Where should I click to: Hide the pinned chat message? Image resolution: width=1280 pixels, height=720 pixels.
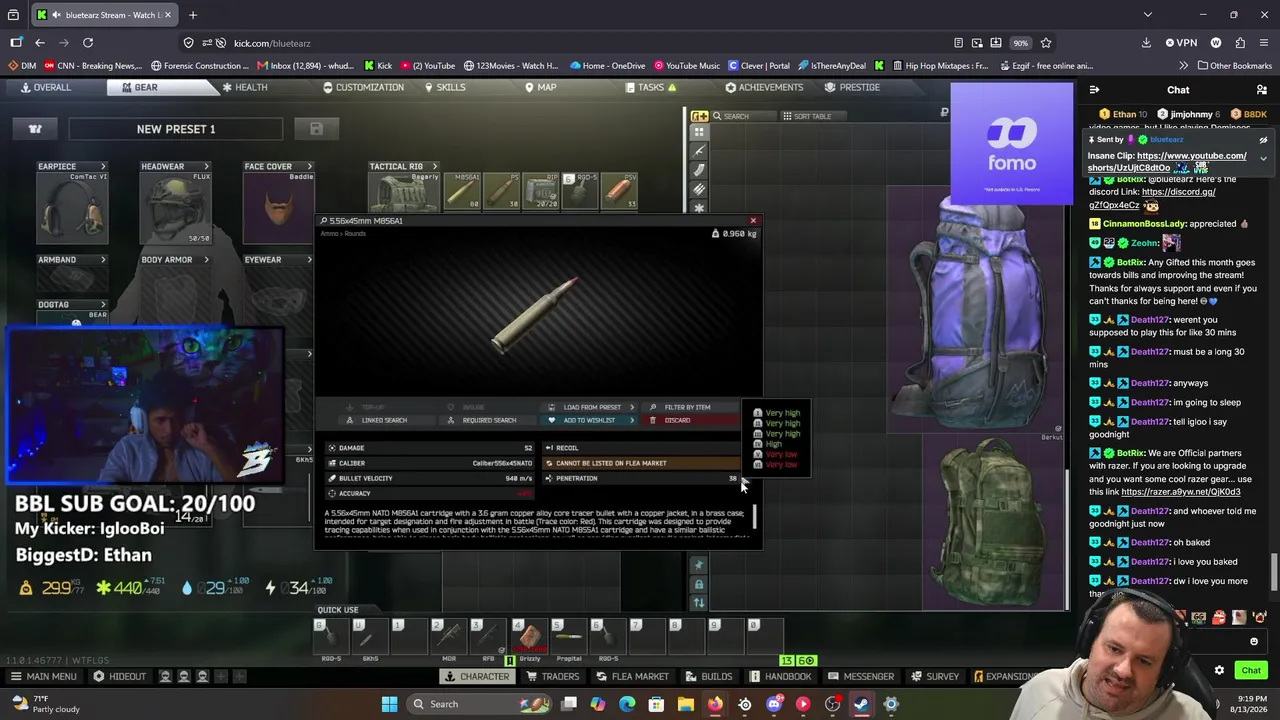(x=1263, y=140)
